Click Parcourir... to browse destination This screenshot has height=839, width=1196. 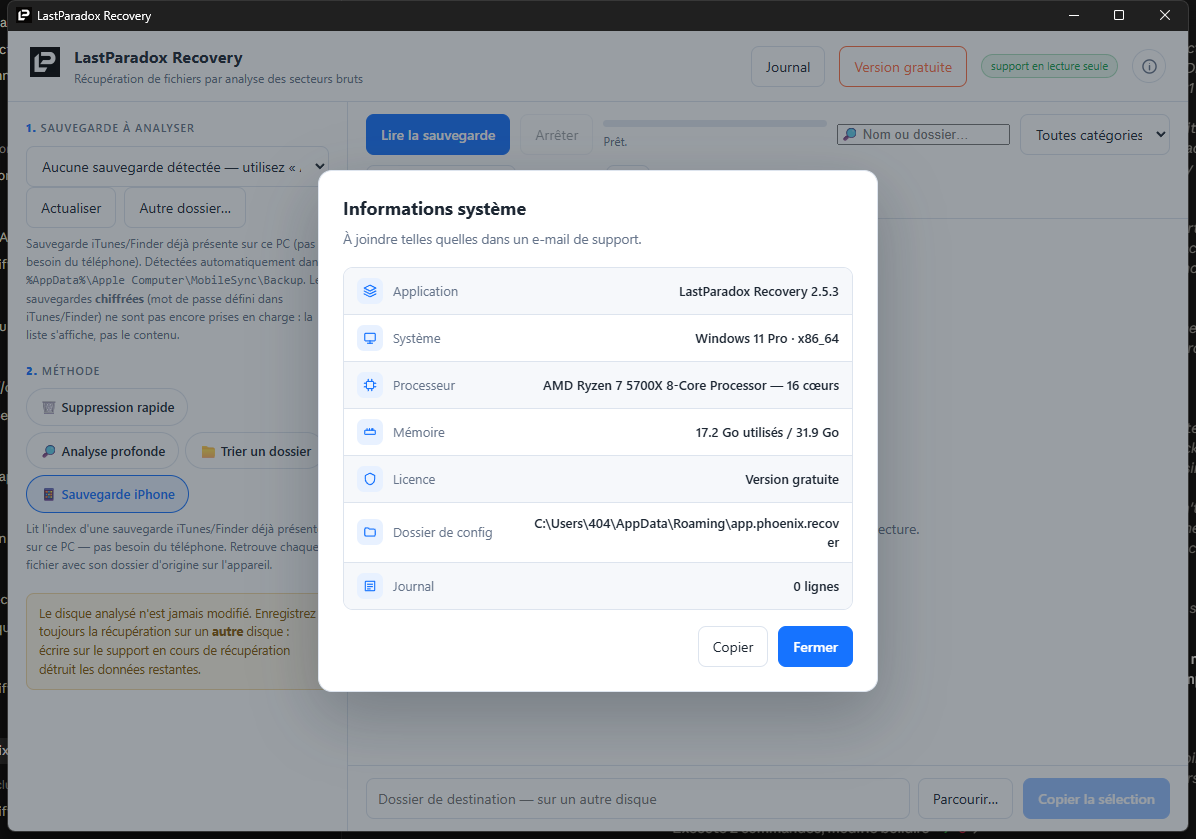click(x=966, y=799)
